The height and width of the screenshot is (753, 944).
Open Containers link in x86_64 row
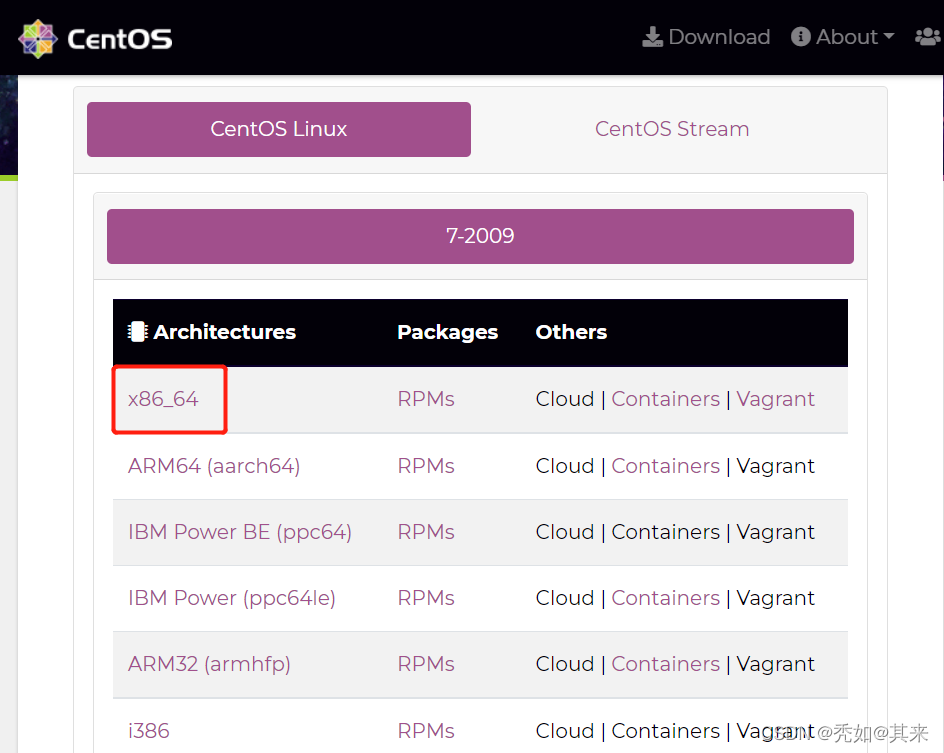(665, 399)
